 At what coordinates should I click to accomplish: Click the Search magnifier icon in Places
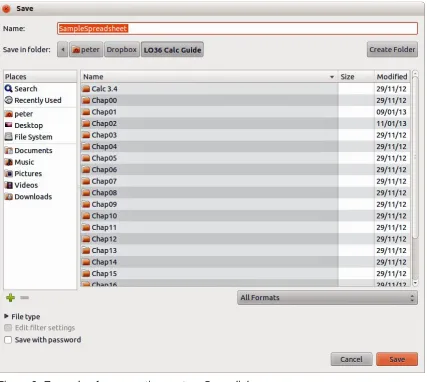(x=9, y=89)
